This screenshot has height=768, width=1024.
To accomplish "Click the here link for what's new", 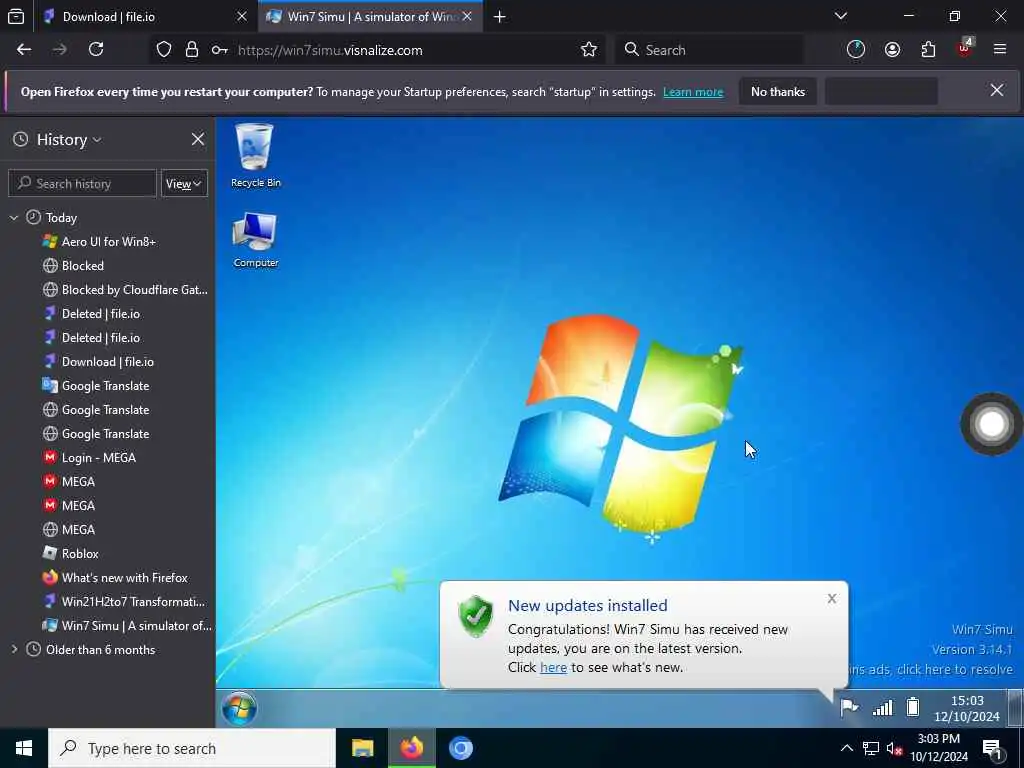I will click(553, 667).
